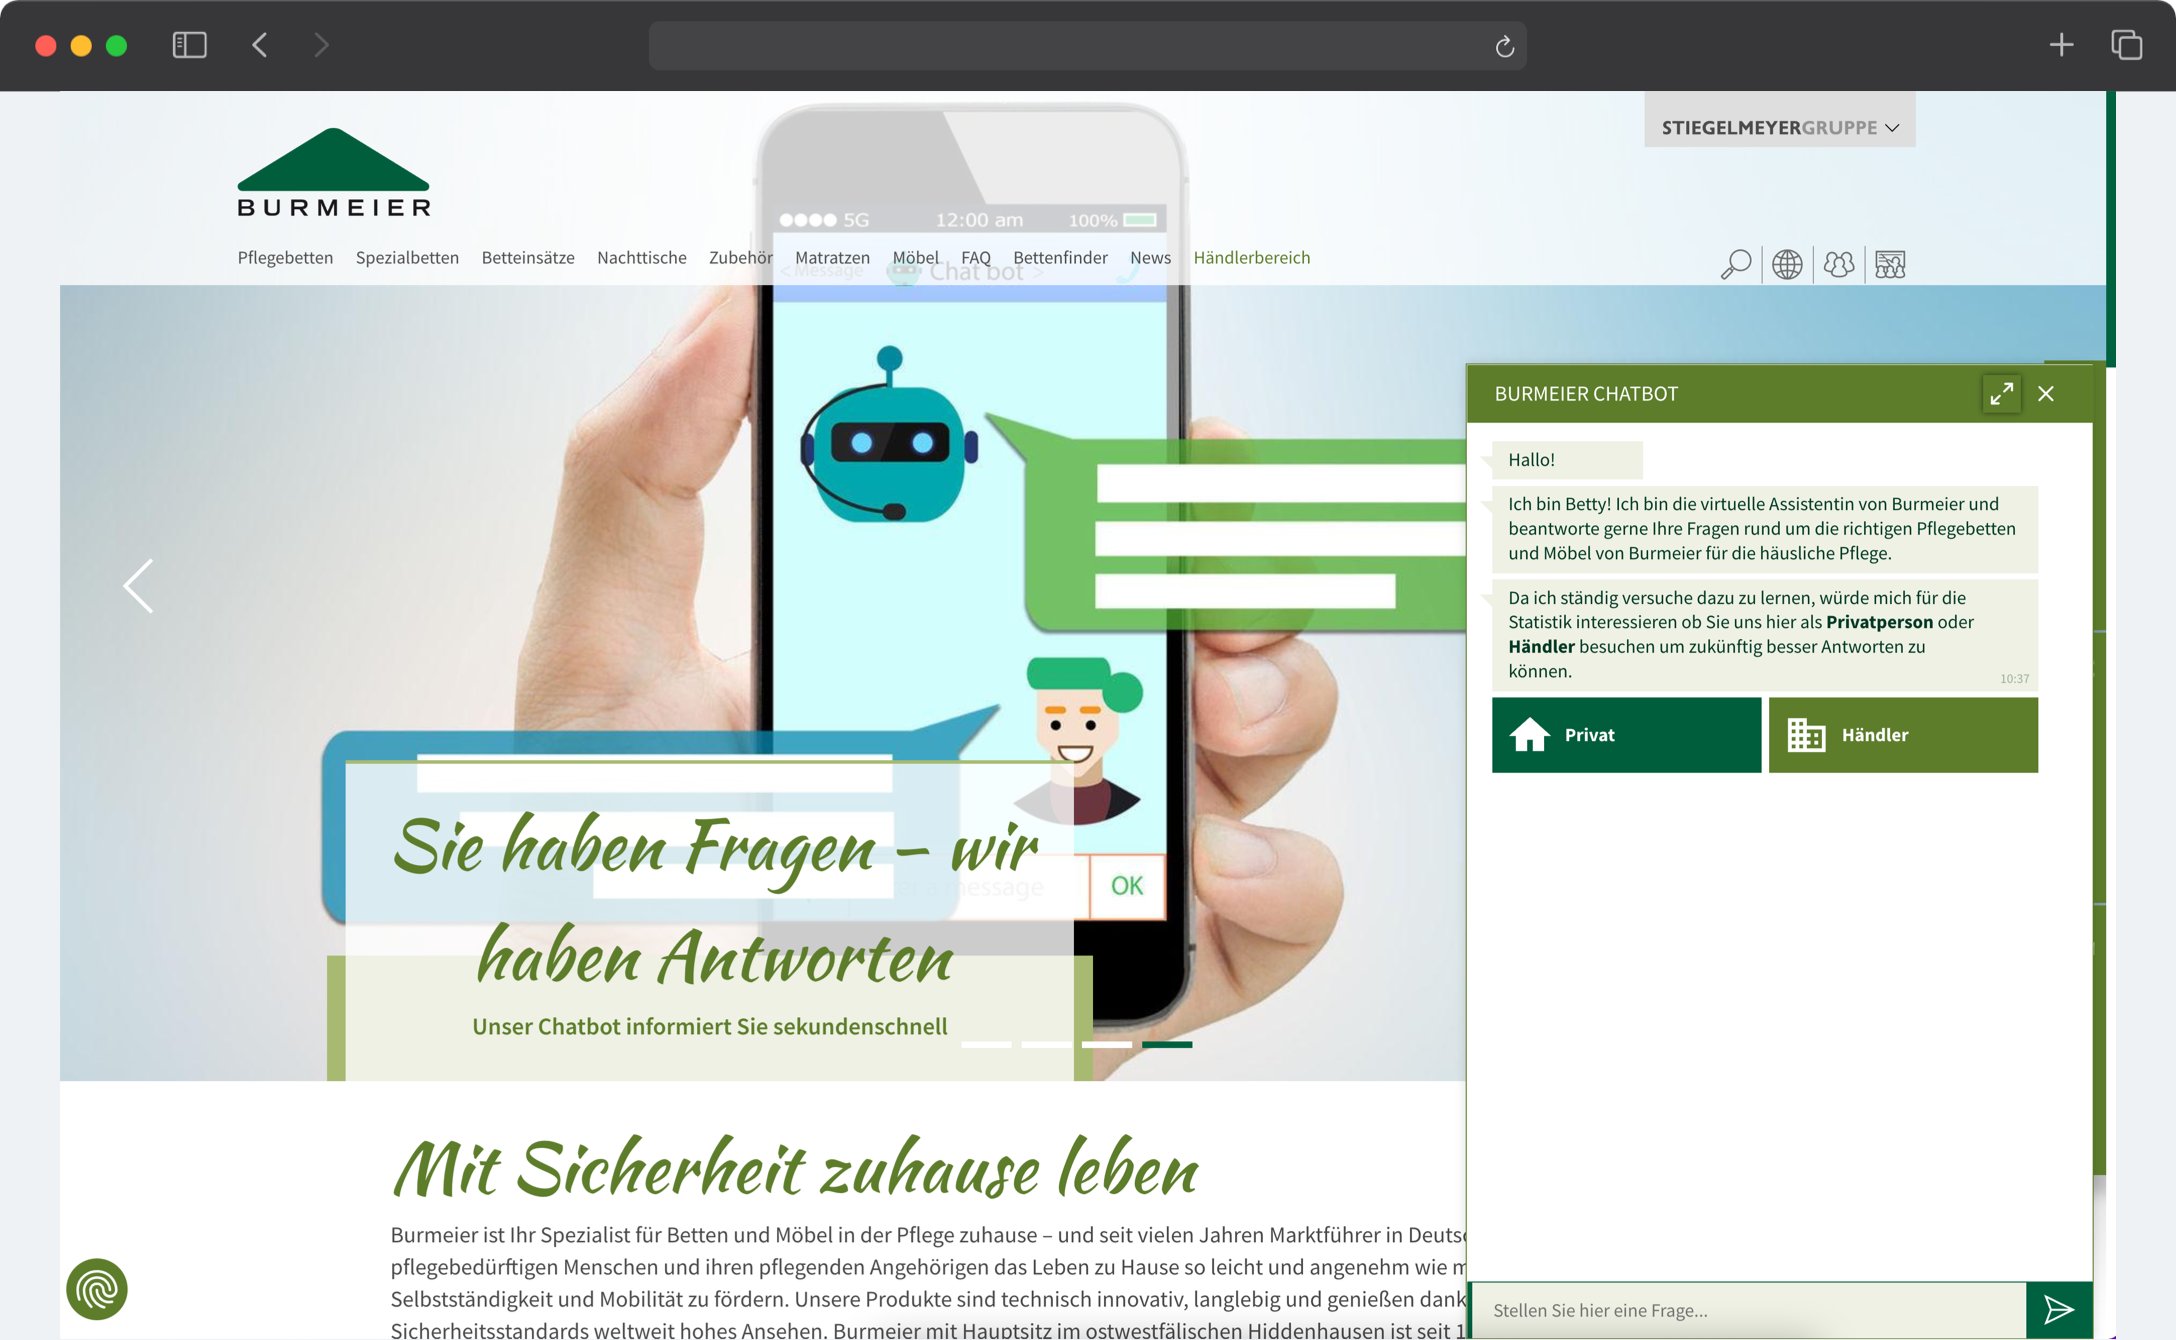Reload the page in the browser
This screenshot has height=1340, width=2176.
[x=1504, y=46]
